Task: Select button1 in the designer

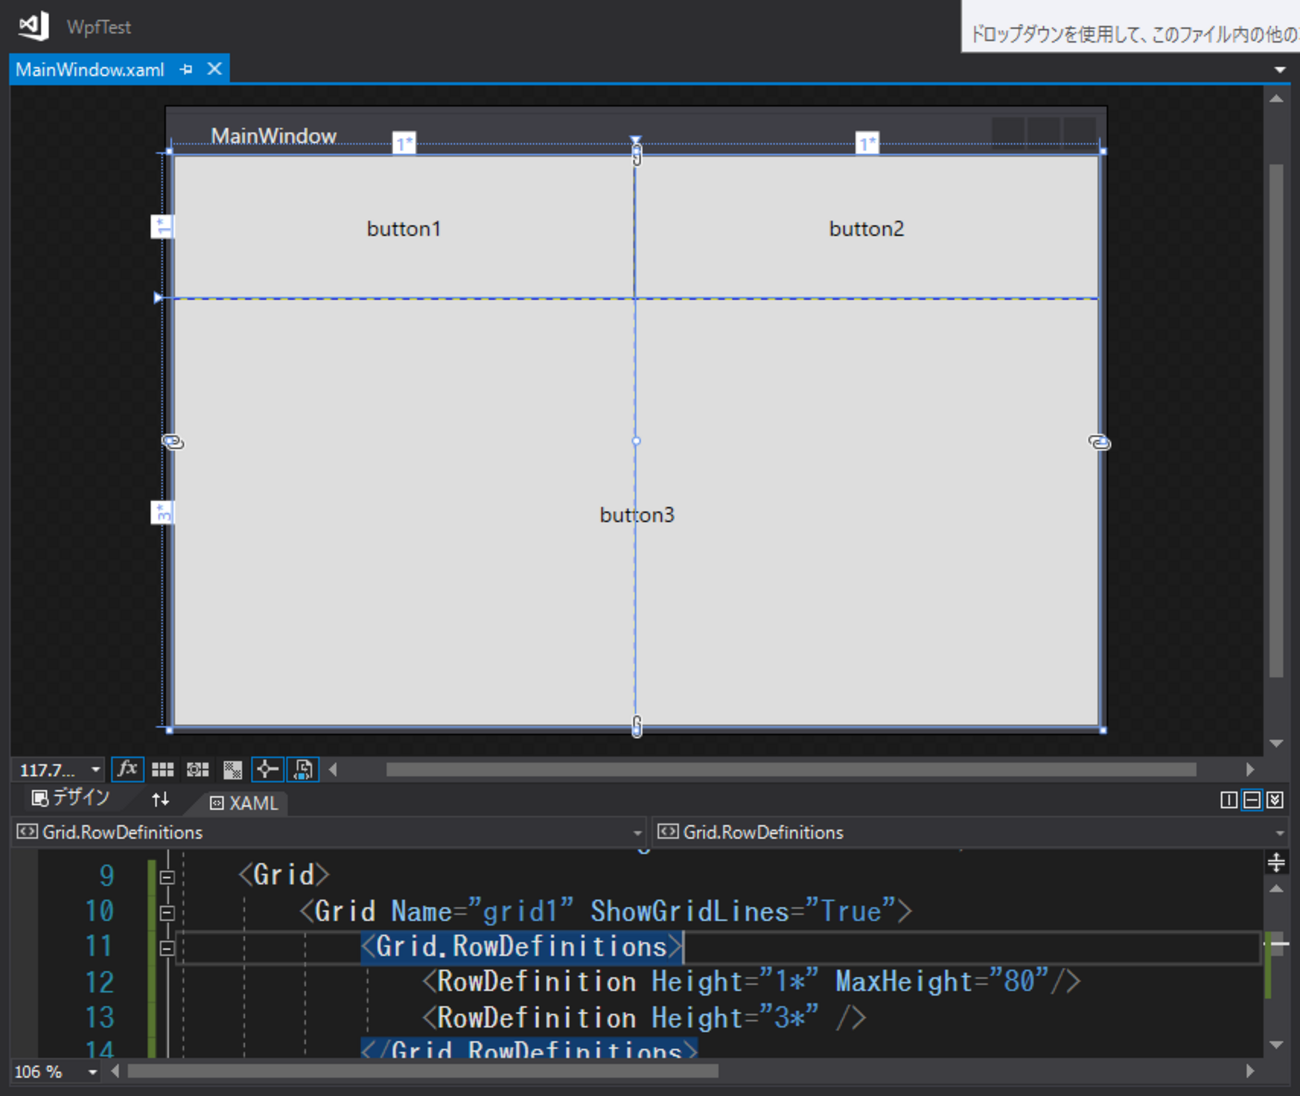Action: (x=403, y=229)
